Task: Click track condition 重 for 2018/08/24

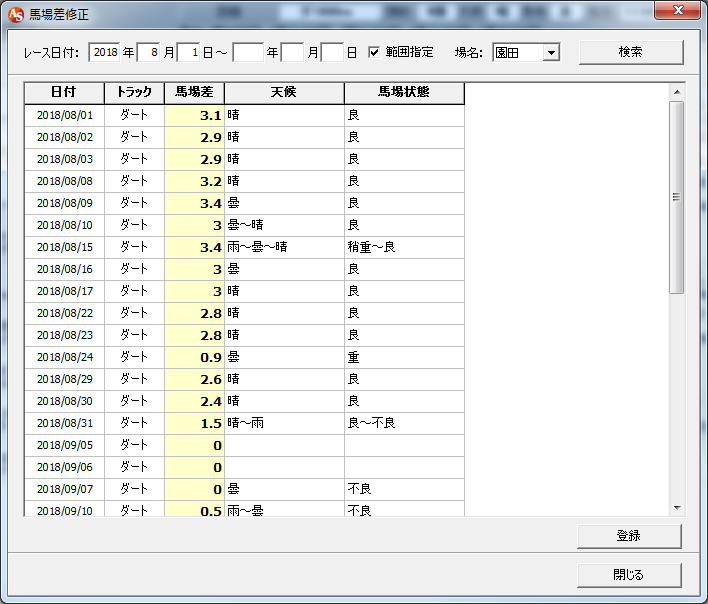Action: 404,358
